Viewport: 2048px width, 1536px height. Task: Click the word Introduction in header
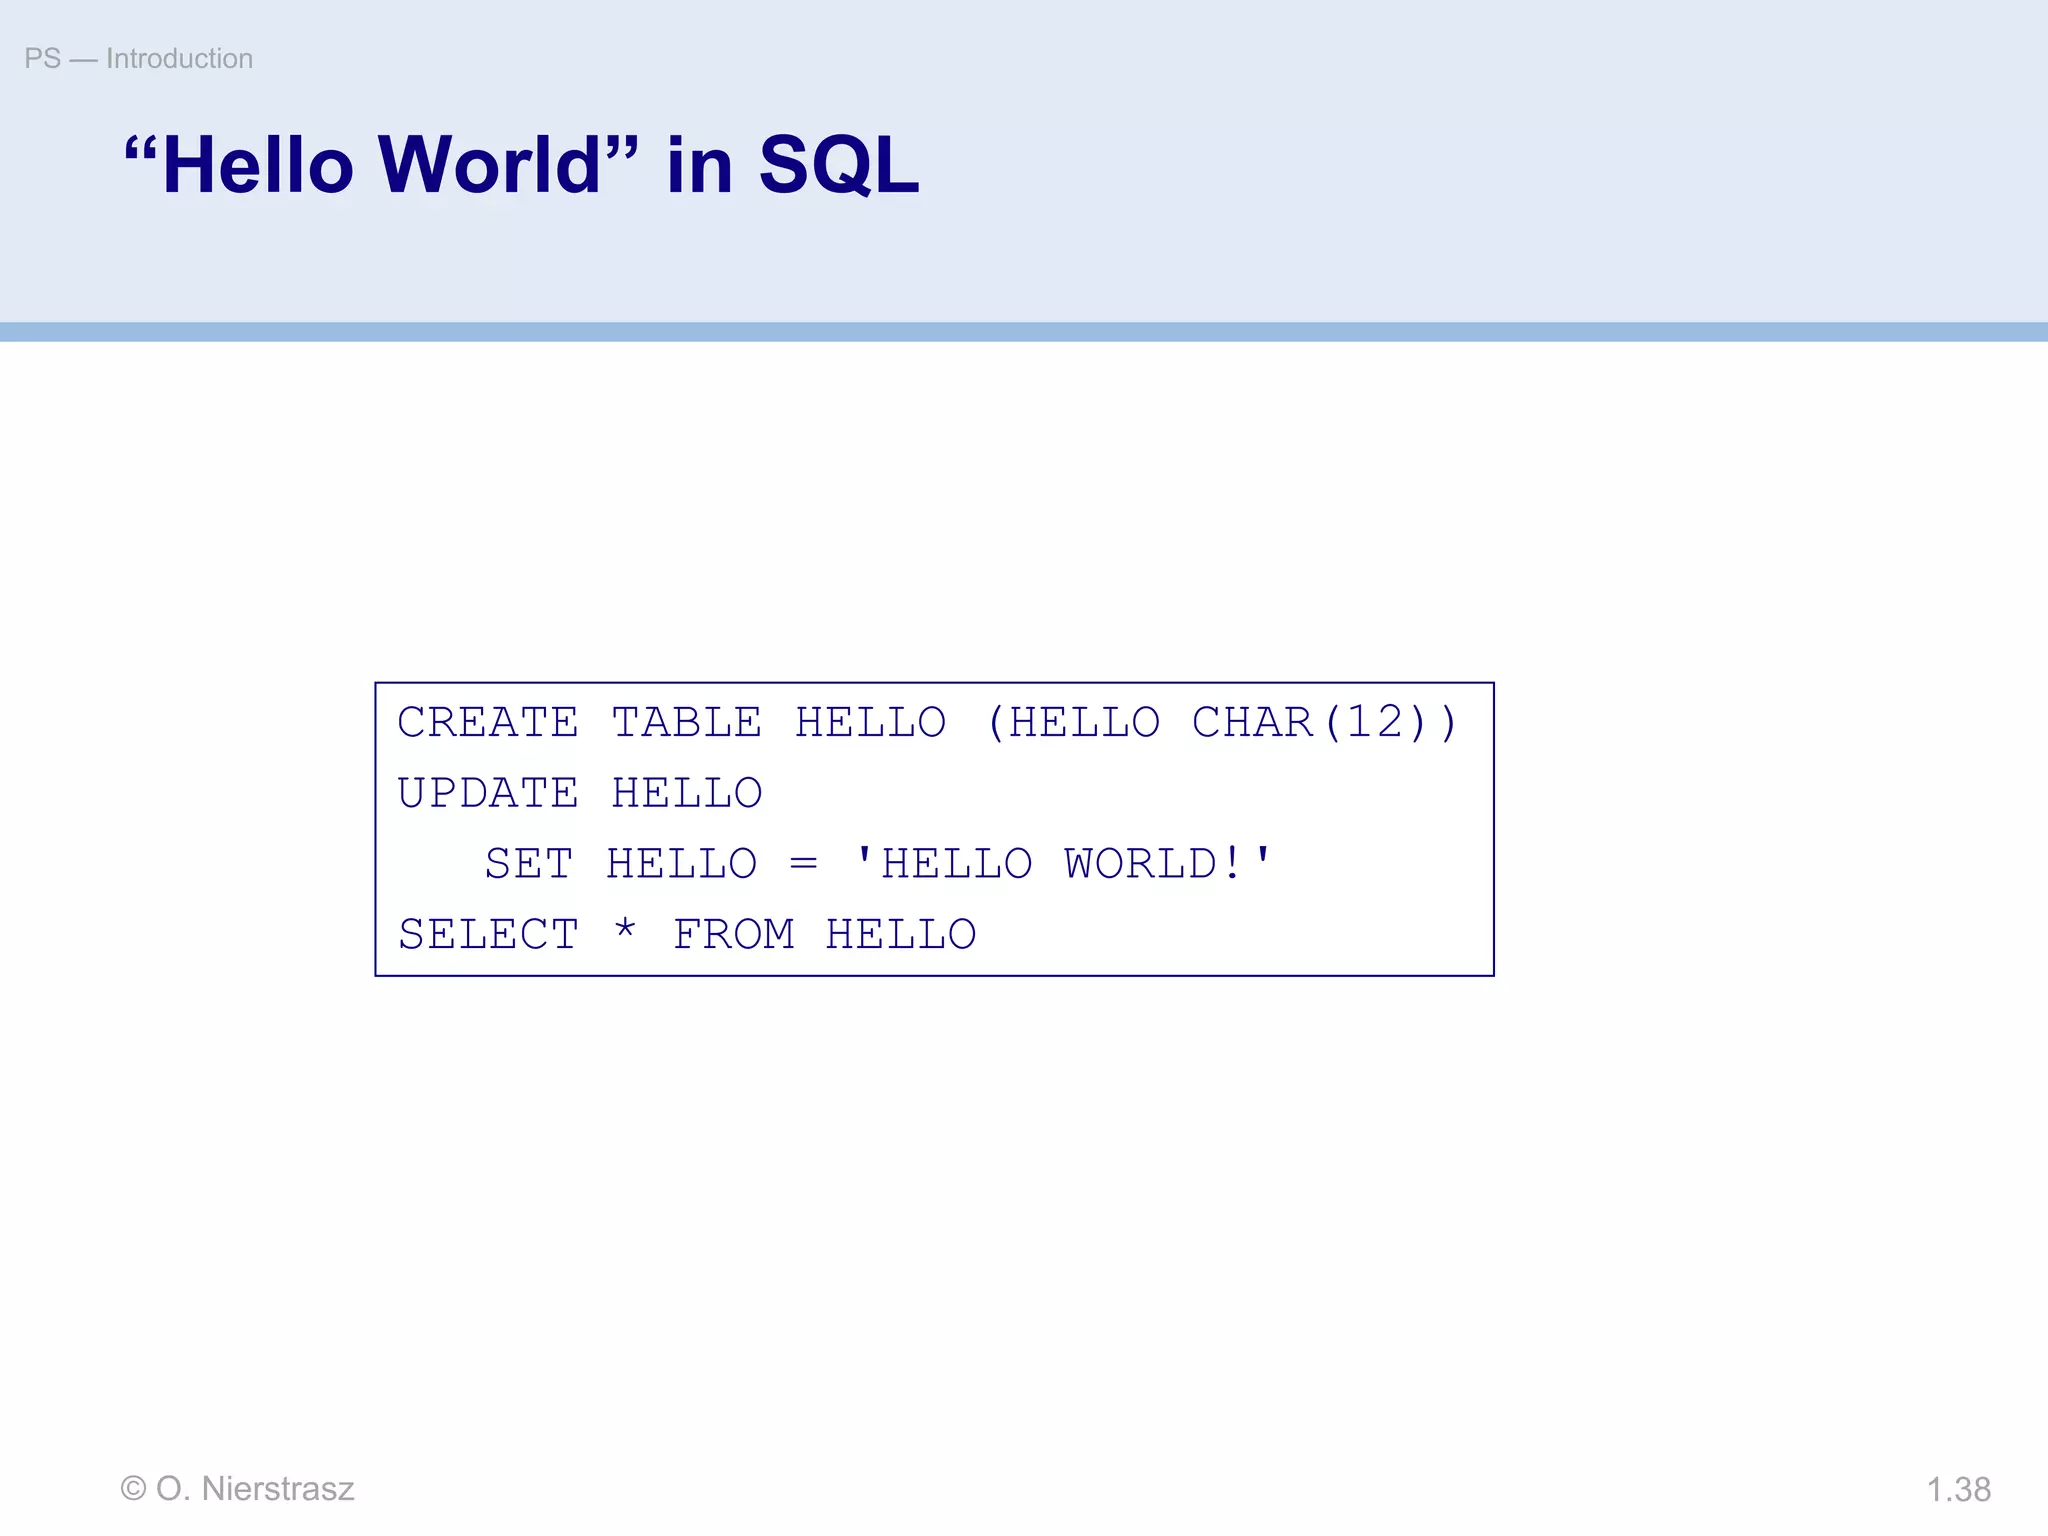pos(179,59)
